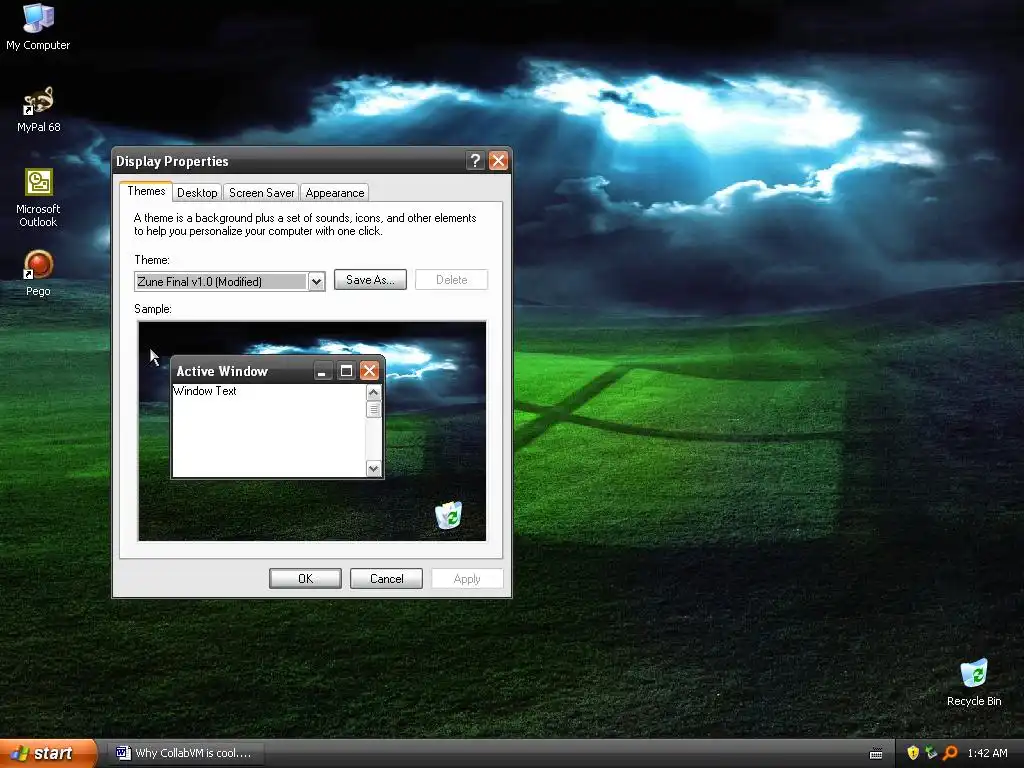Switch to the Desktop tab

coord(197,193)
